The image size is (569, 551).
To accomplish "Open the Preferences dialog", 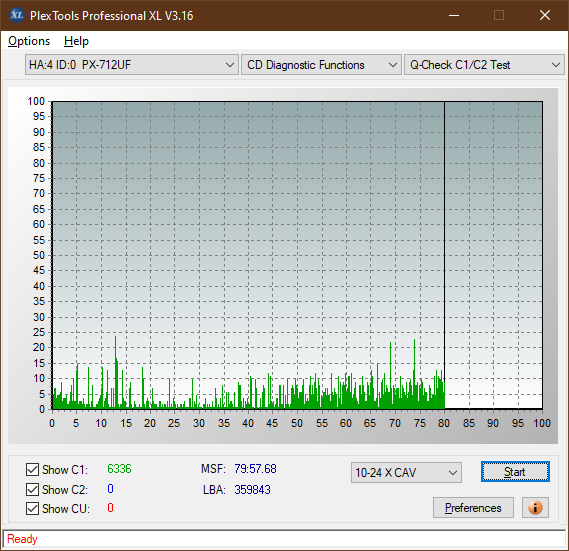I will pos(473,507).
